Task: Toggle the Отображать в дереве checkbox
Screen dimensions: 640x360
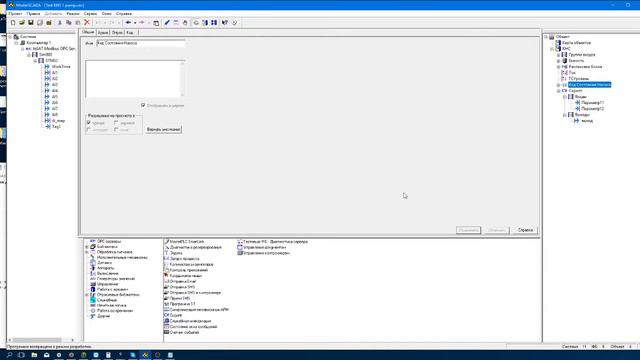Action: (143, 105)
